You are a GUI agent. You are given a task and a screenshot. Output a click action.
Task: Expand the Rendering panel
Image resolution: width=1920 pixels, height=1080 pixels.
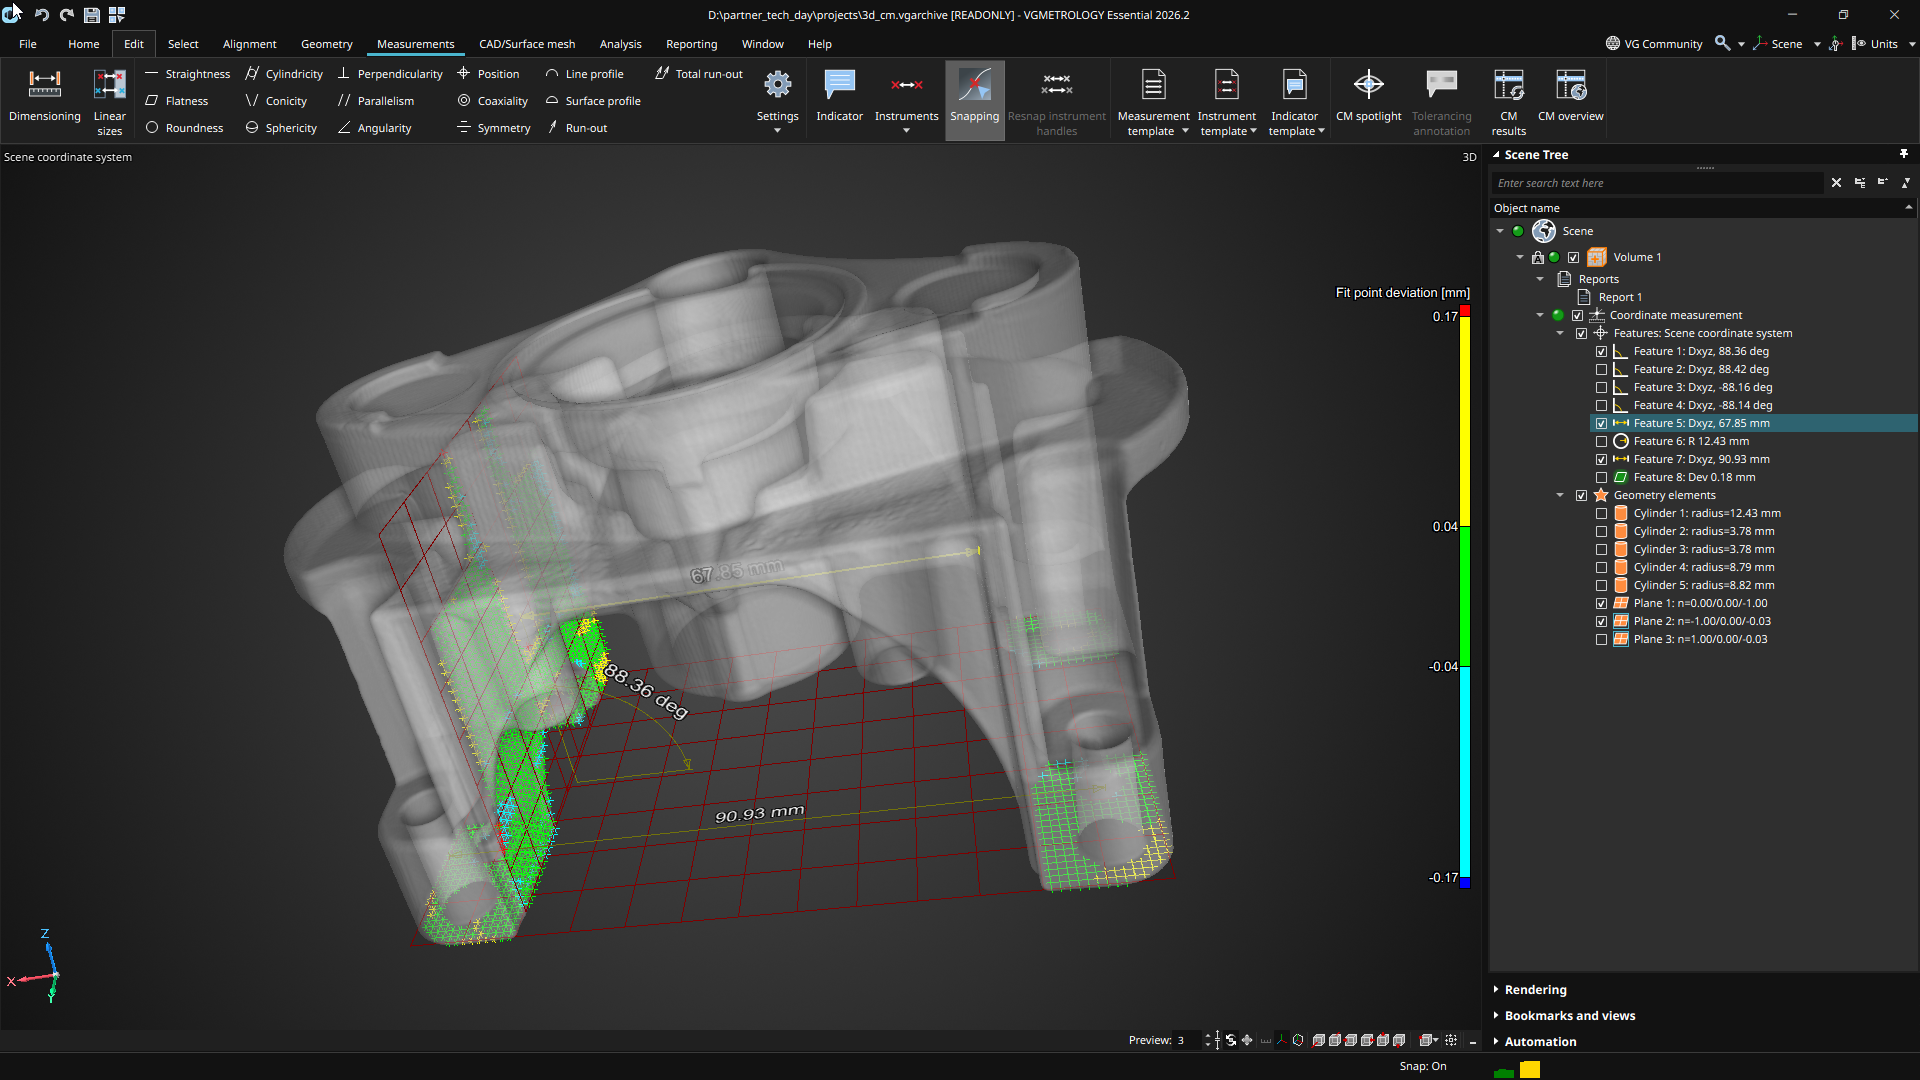(1535, 990)
